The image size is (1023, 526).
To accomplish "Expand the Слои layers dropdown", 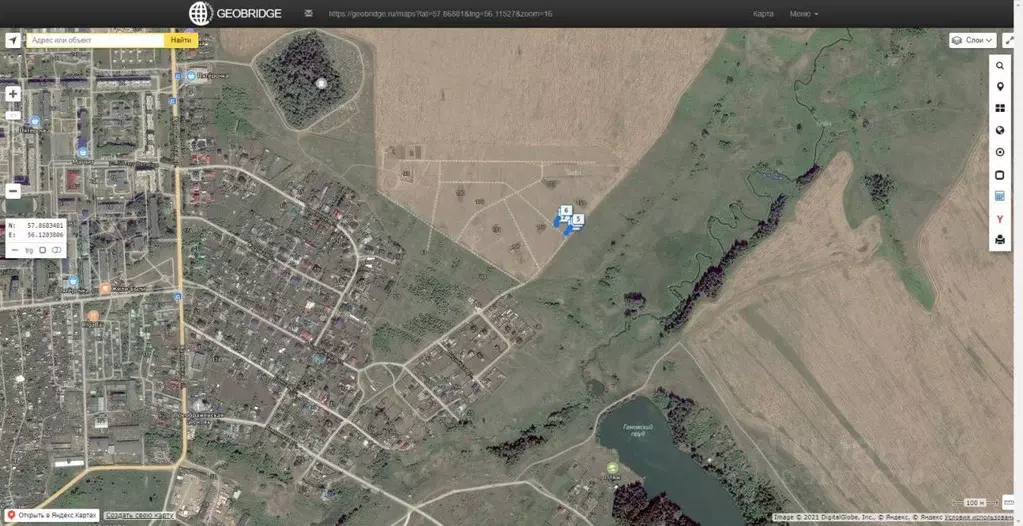I will coord(972,40).
